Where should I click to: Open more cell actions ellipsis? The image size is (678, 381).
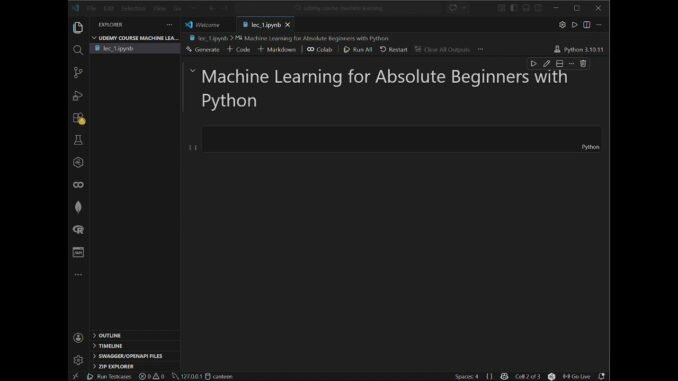[x=571, y=64]
